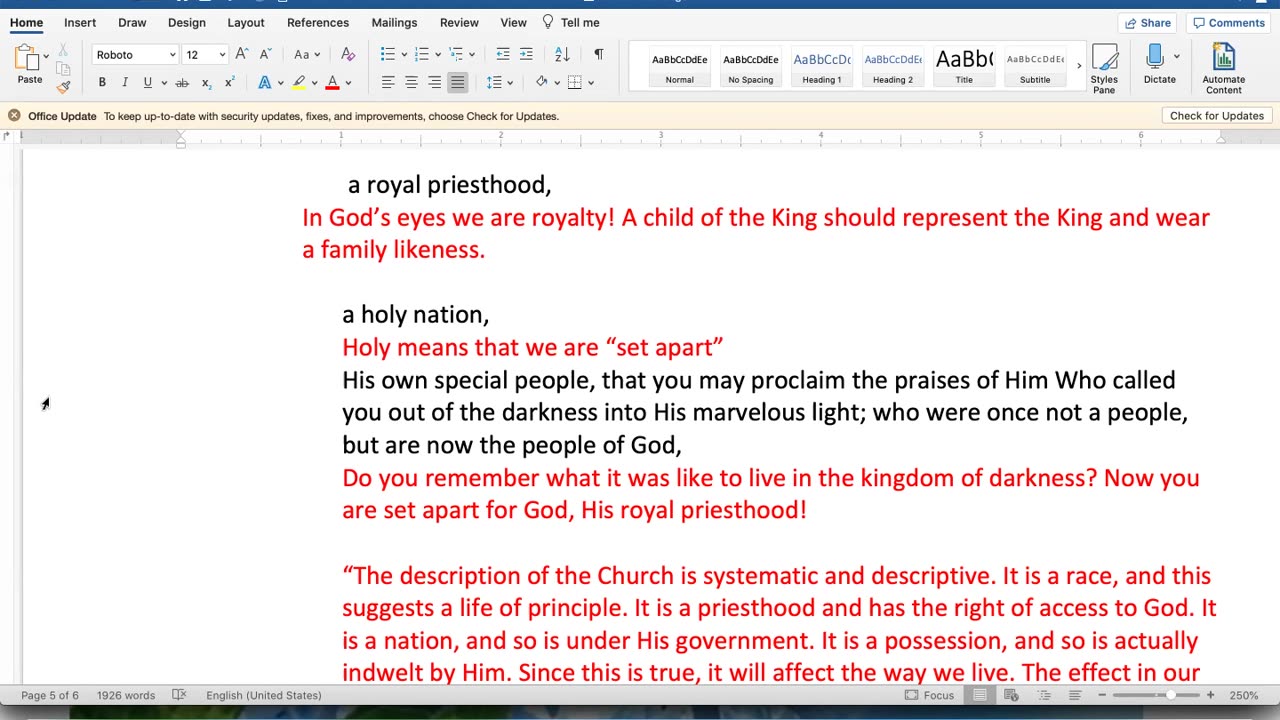1280x720 pixels.
Task: Switch to Outline view in status bar
Action: point(1043,695)
